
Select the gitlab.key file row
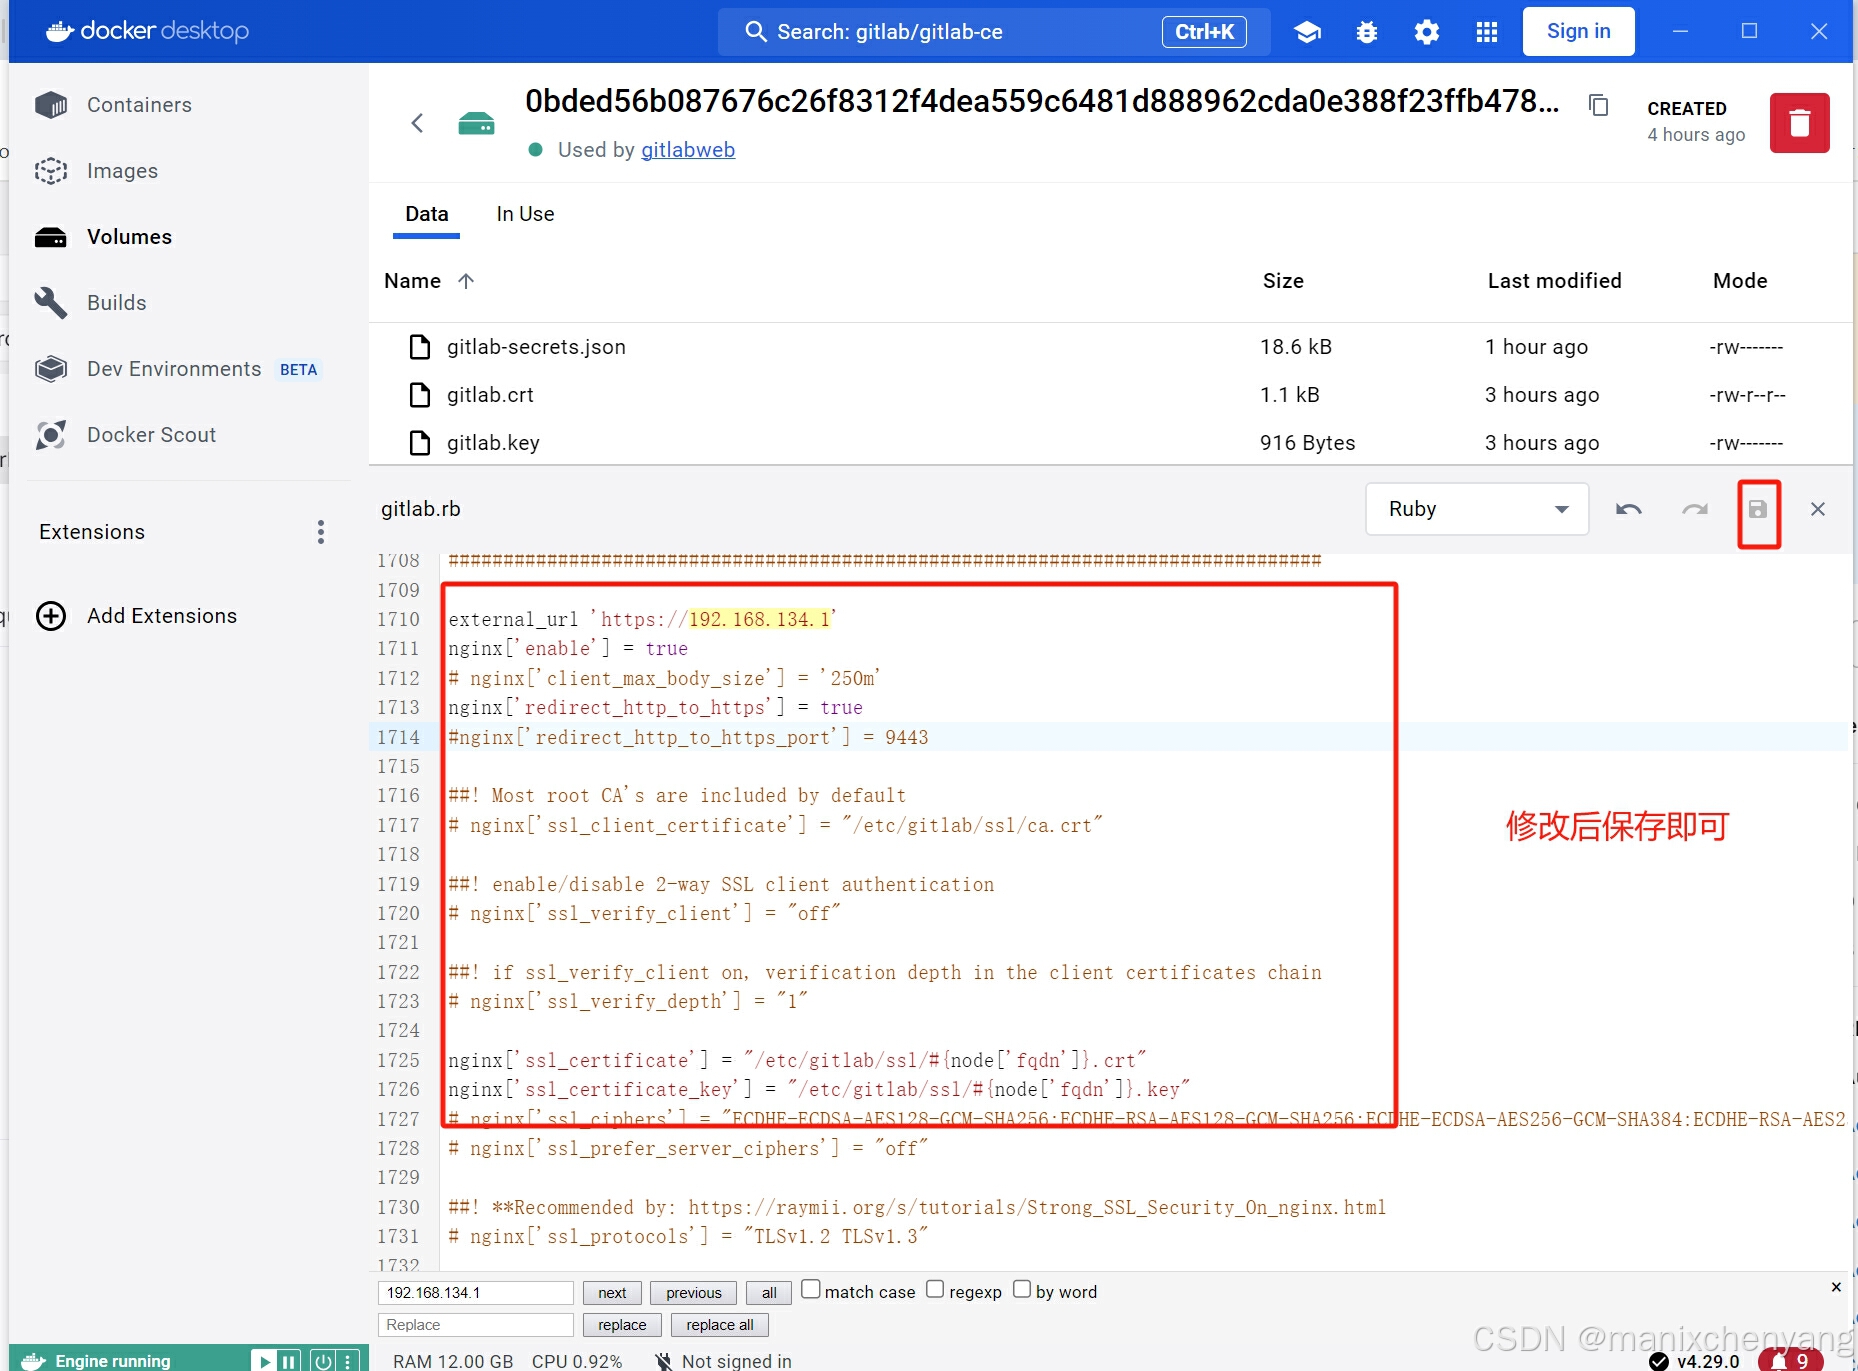coord(1110,443)
